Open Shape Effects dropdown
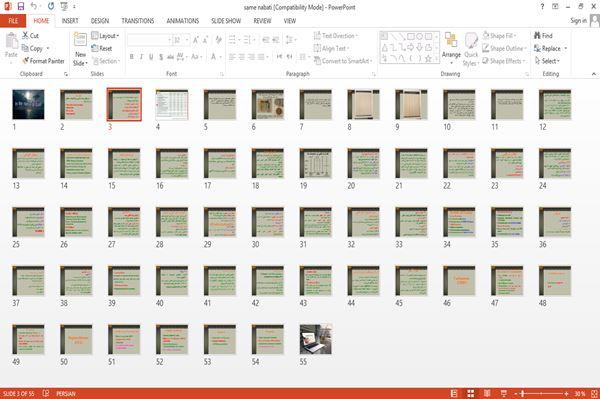Screen dimensions: 600x399 point(504,61)
